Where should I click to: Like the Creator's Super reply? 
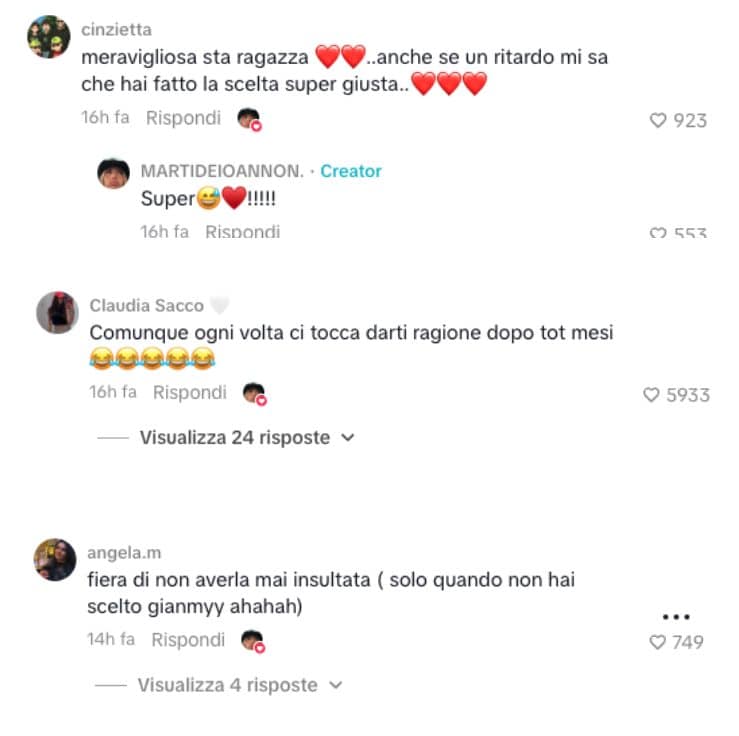click(x=658, y=233)
